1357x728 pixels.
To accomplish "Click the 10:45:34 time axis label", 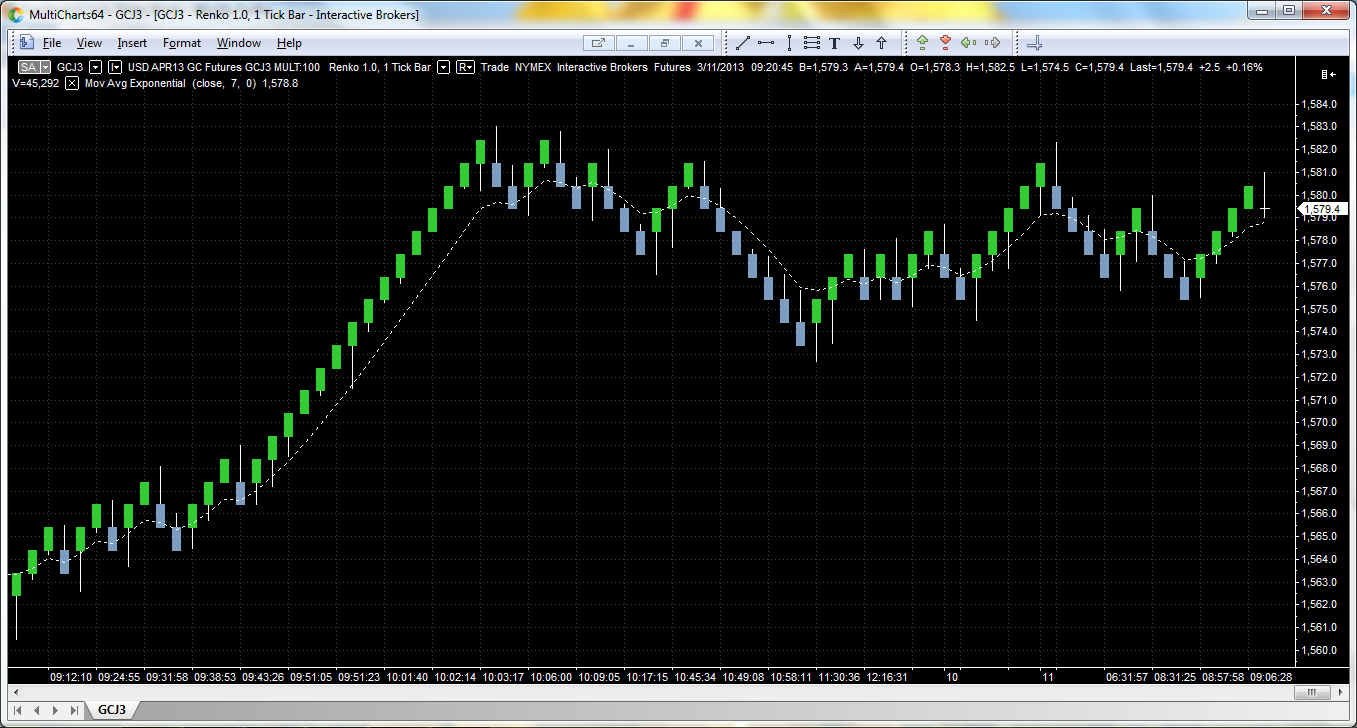I will 695,677.
